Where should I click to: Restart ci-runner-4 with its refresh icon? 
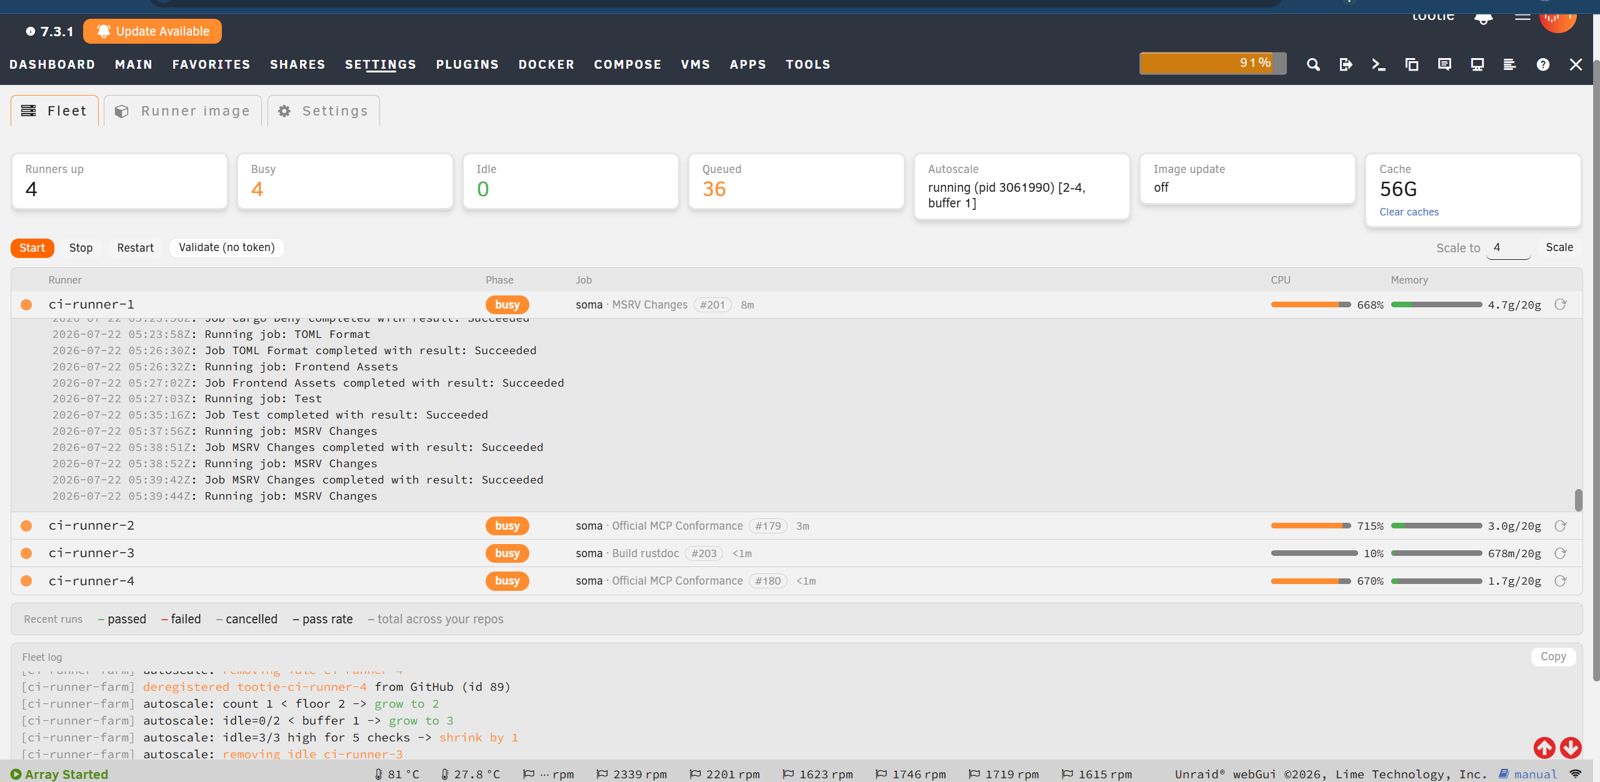pos(1560,581)
